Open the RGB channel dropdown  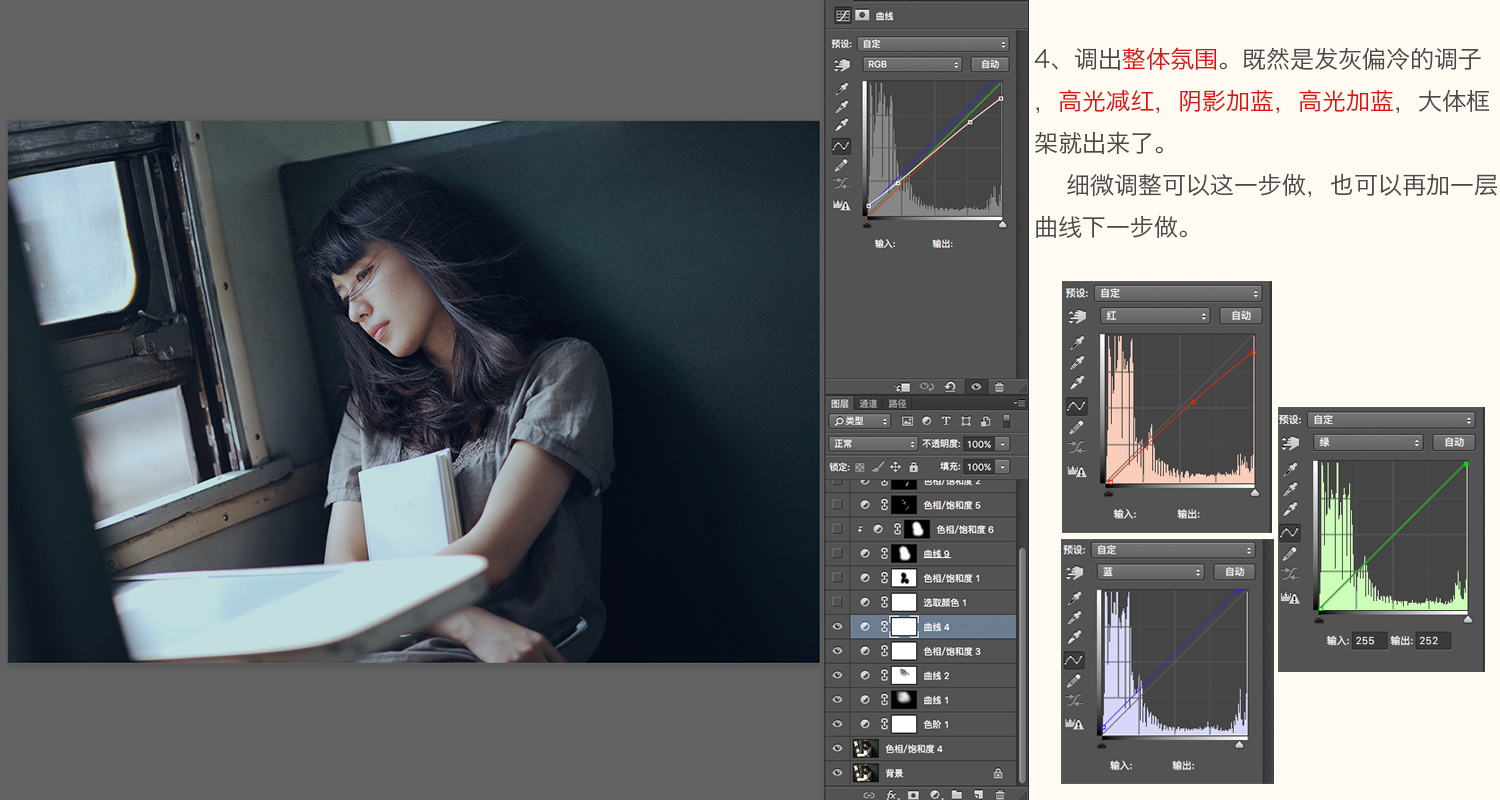coord(912,64)
